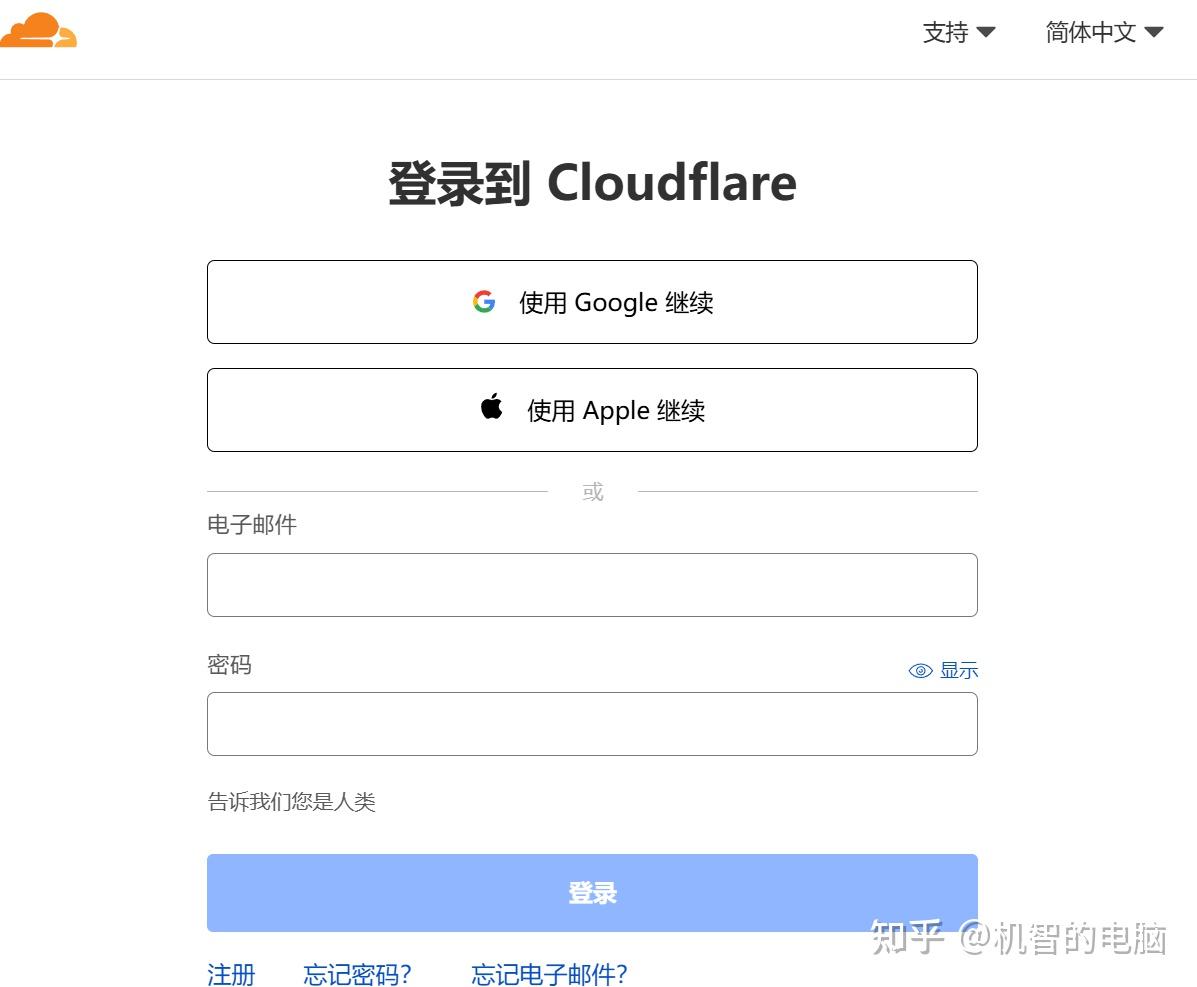Image resolution: width=1197 pixels, height=987 pixels.
Task: Click the 登录 login button
Action: point(592,892)
